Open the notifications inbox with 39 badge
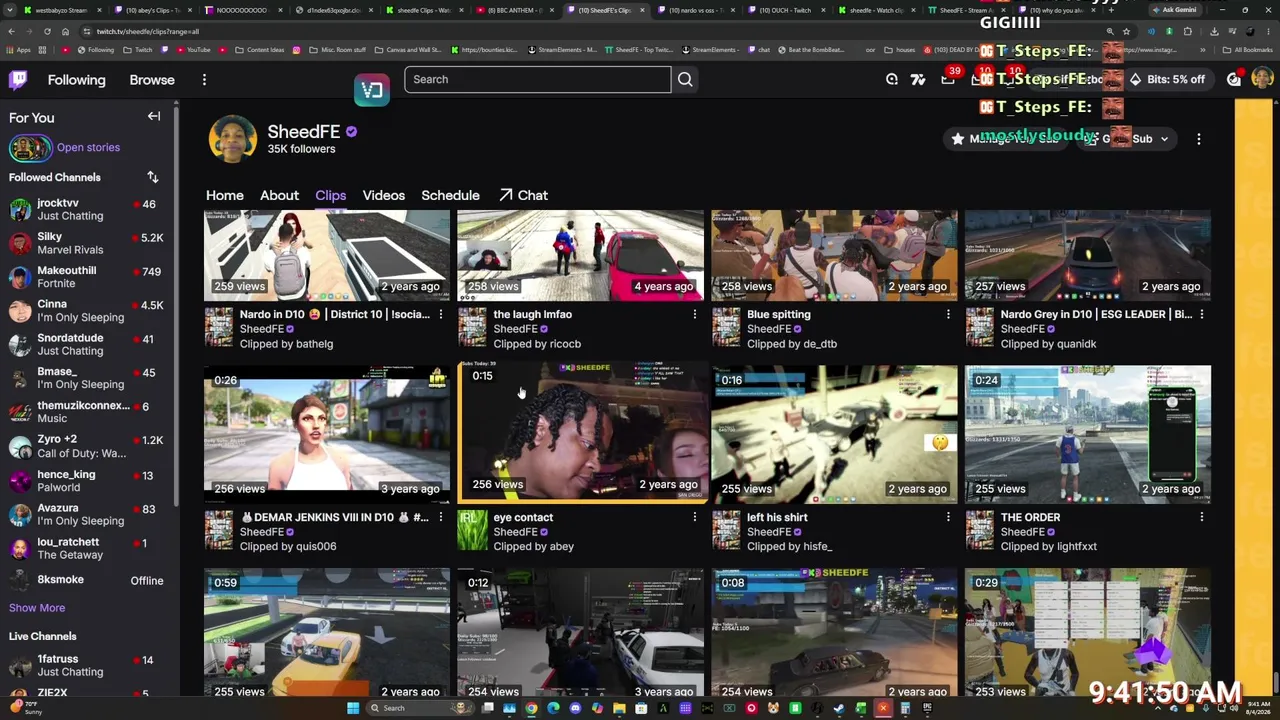The height and width of the screenshot is (720, 1280). (948, 79)
